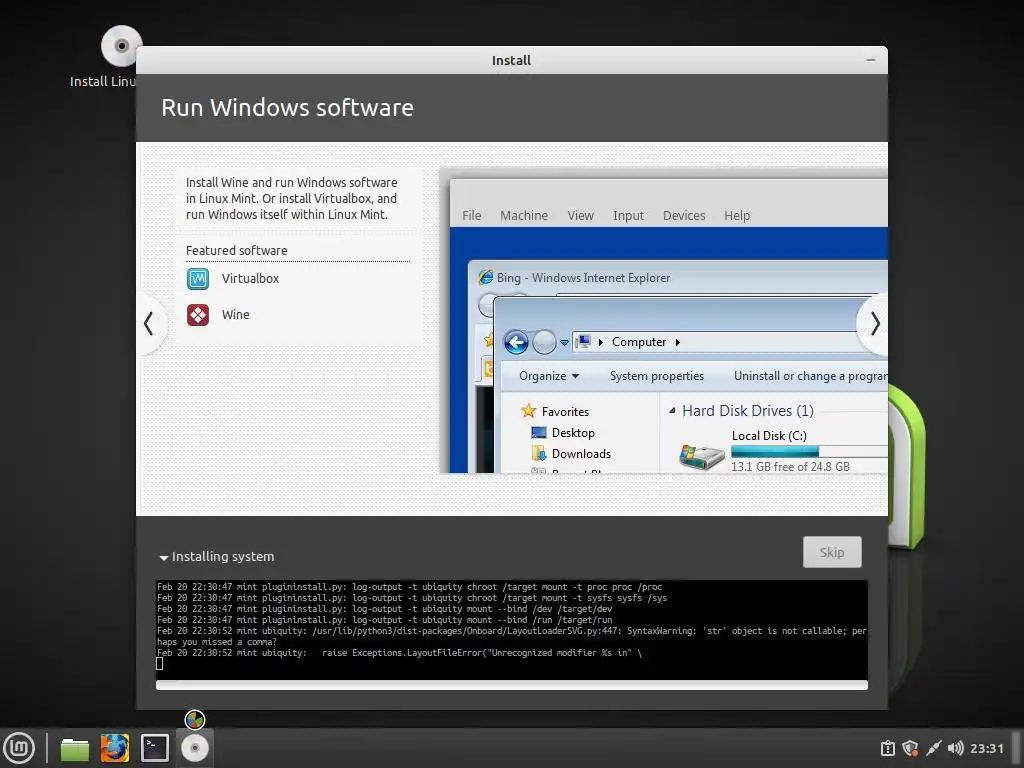Click the Wine featured software icon
Viewport: 1024px width, 768px height.
click(198, 315)
